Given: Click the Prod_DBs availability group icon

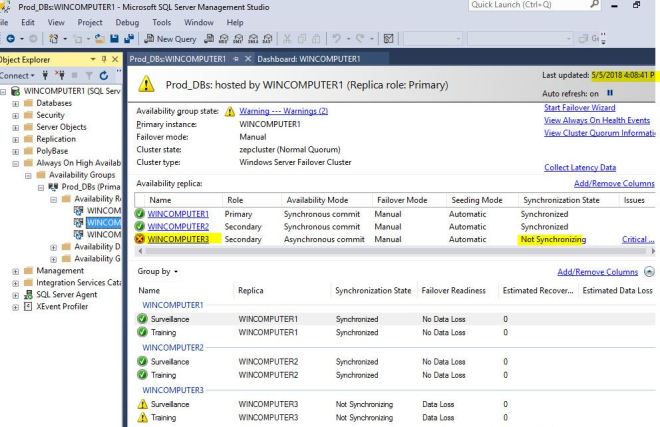Looking at the screenshot, I should [x=53, y=187].
